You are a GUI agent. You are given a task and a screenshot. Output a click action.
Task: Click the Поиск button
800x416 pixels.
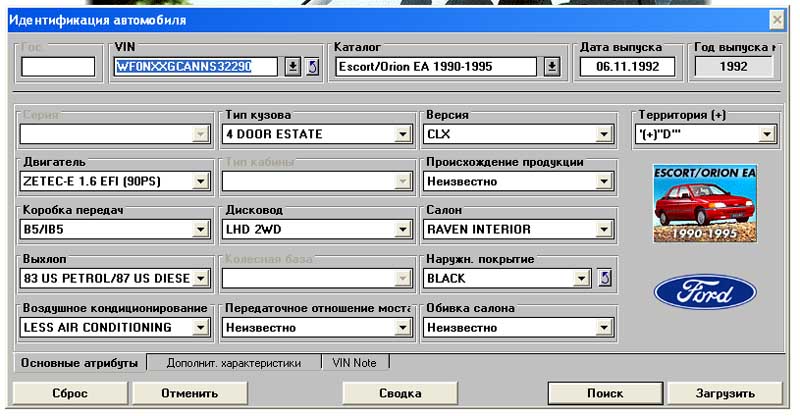tap(605, 393)
